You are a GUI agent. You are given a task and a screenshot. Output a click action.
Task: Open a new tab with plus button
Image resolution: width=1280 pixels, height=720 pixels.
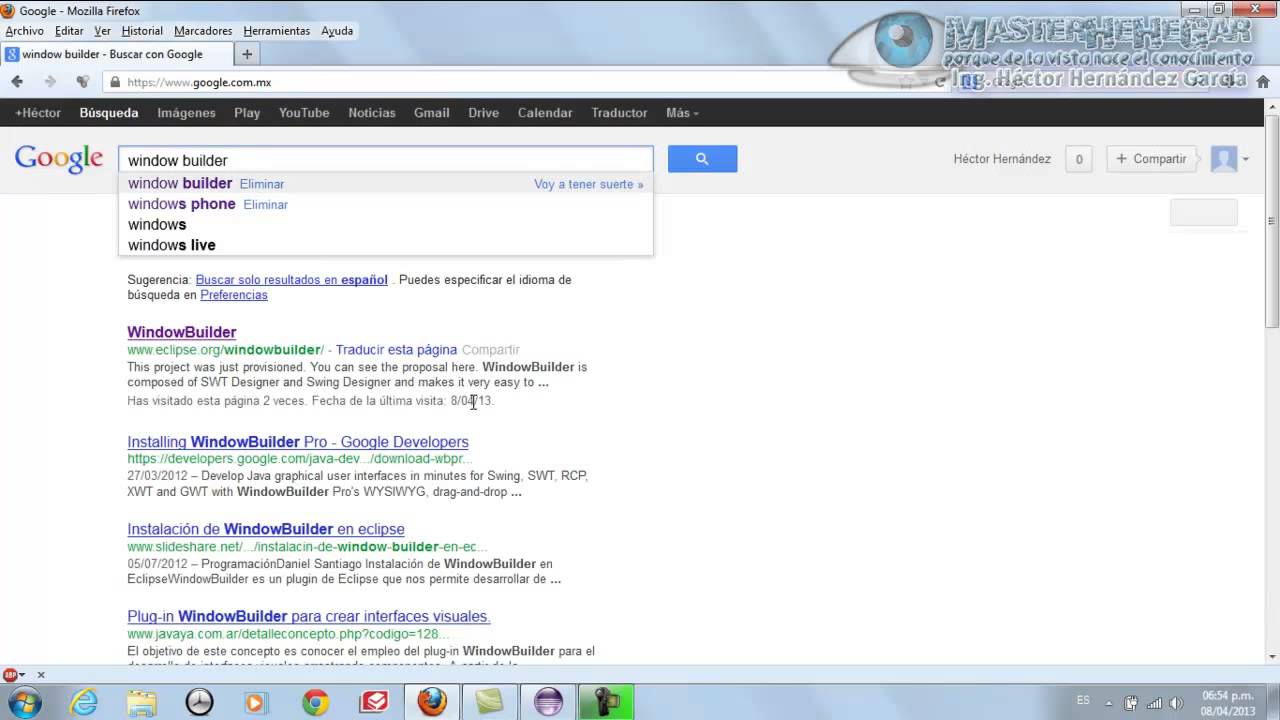247,54
